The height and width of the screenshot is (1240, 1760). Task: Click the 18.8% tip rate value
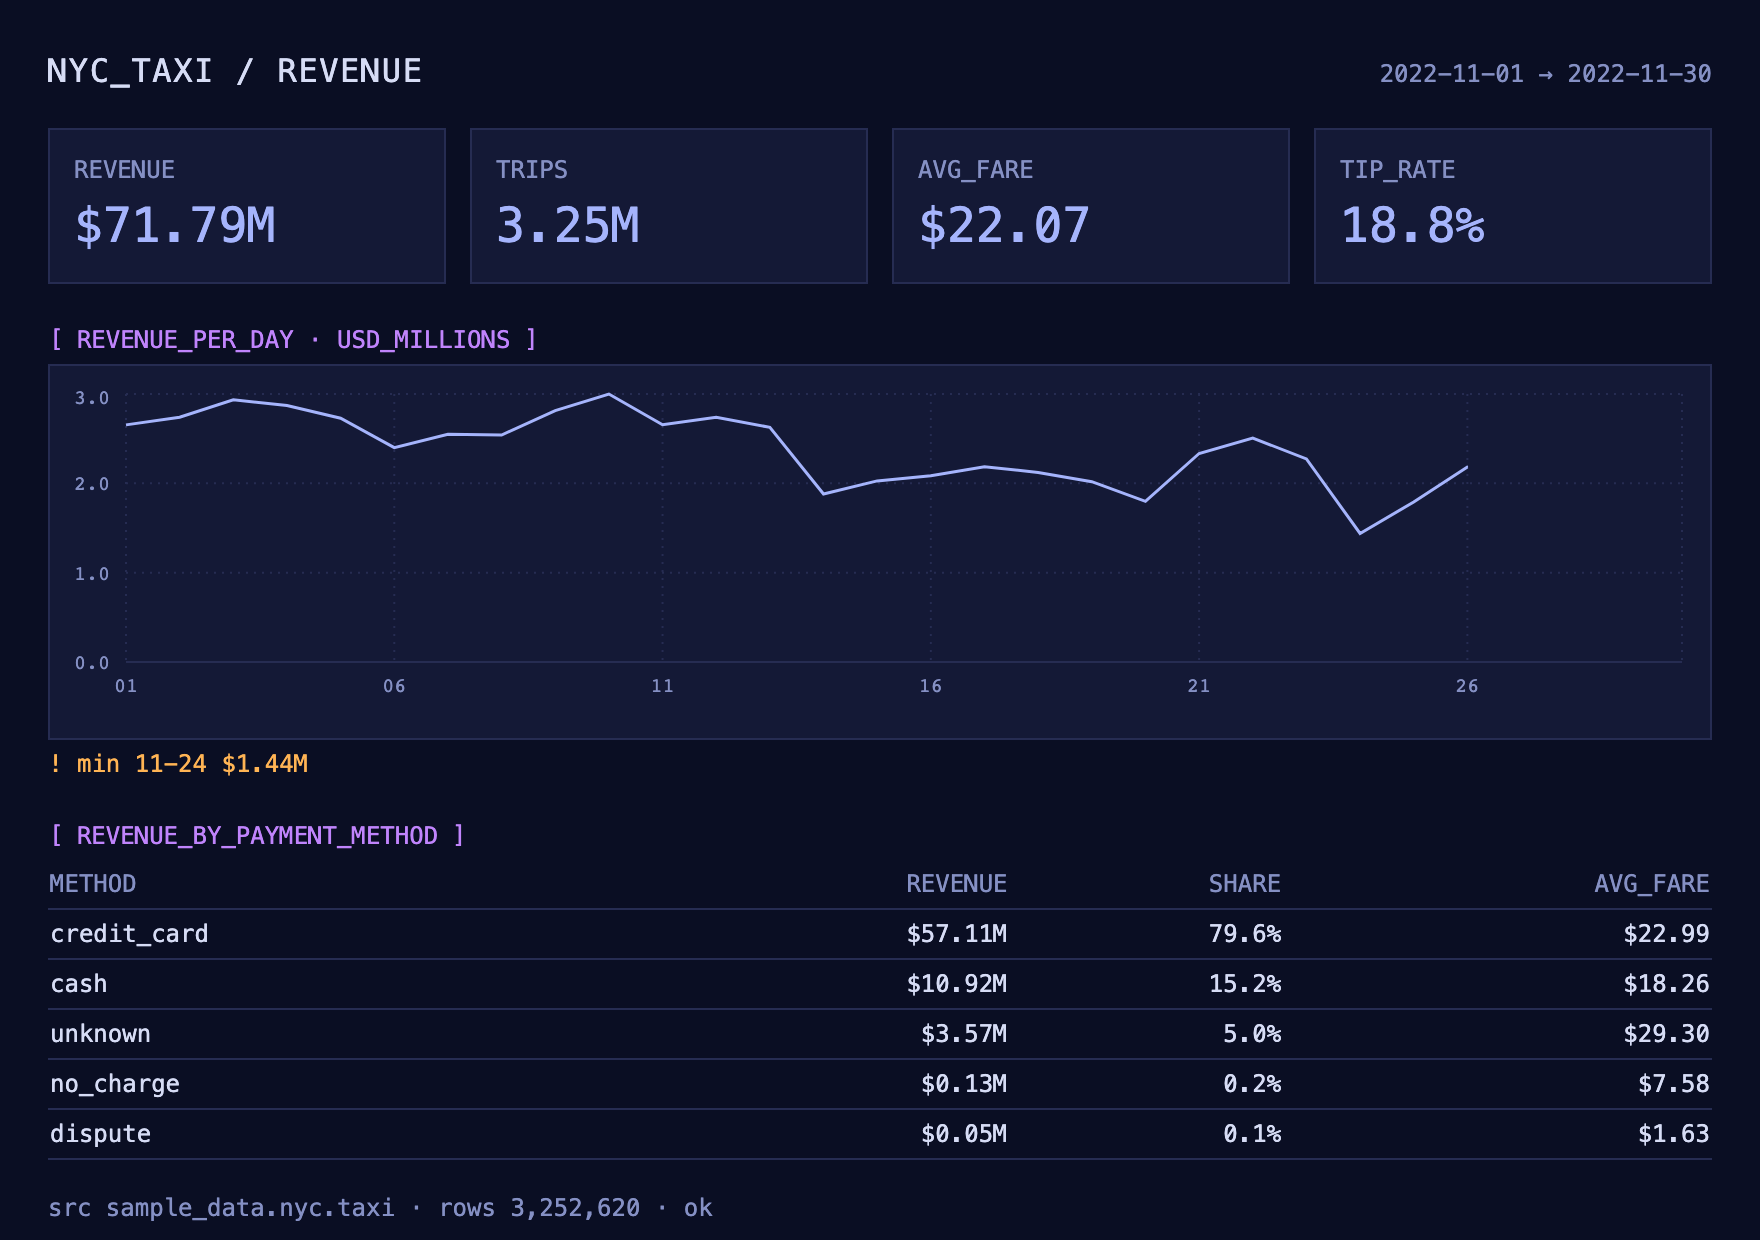pyautogui.click(x=1412, y=225)
